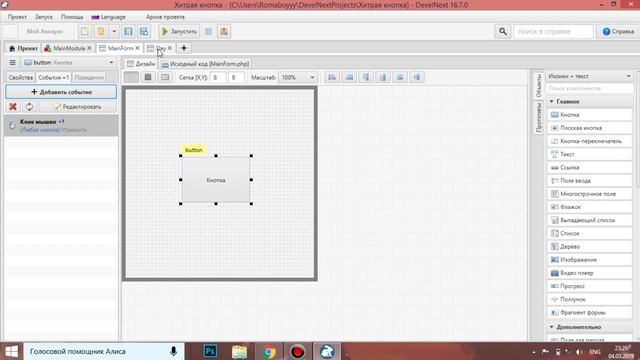Open the Иконки + текст view dropdown
Screen dimensions: 640x360
[x=589, y=76]
